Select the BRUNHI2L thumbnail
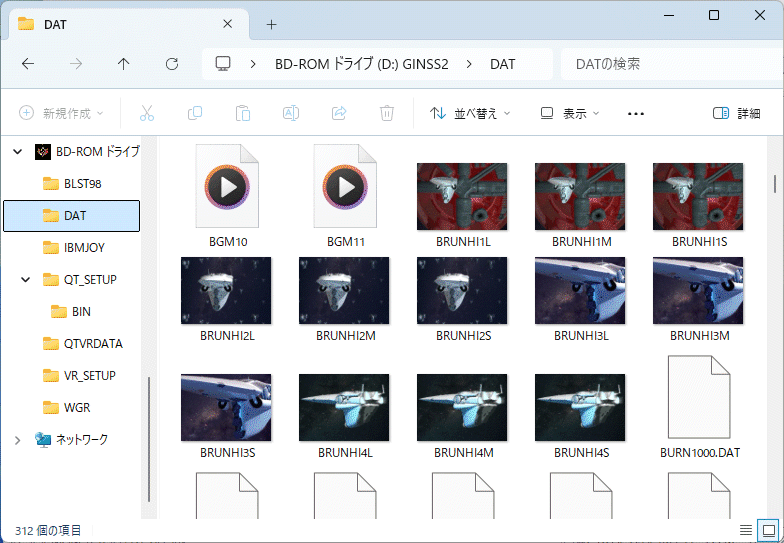 coord(226,290)
